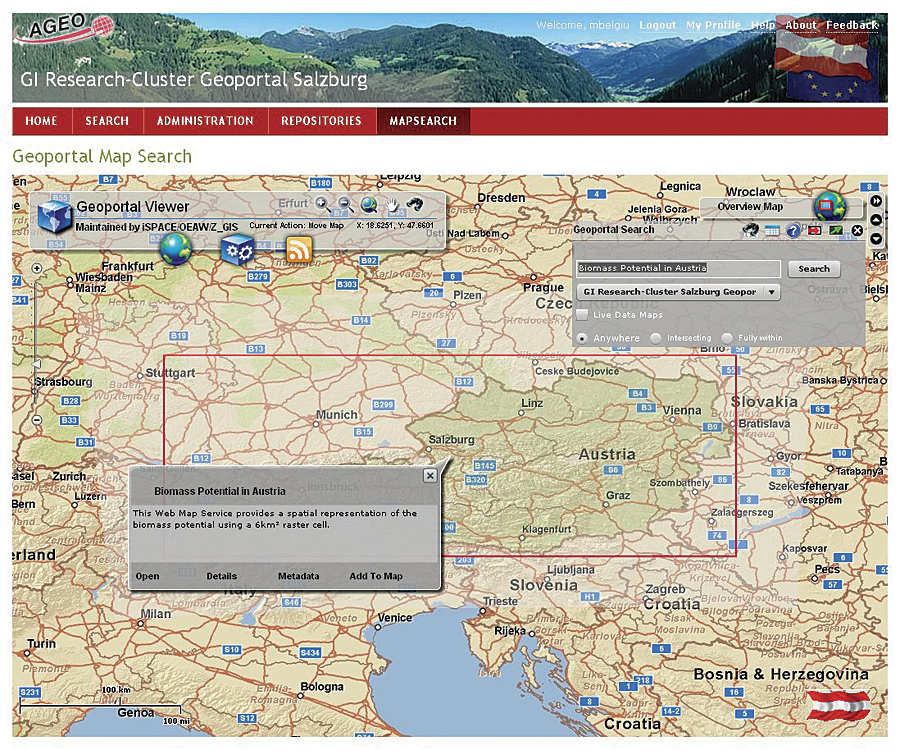The image size is (900, 750).
Task: Click the 'Geoportal Map Search' heading
Action: pyautogui.click(x=102, y=156)
